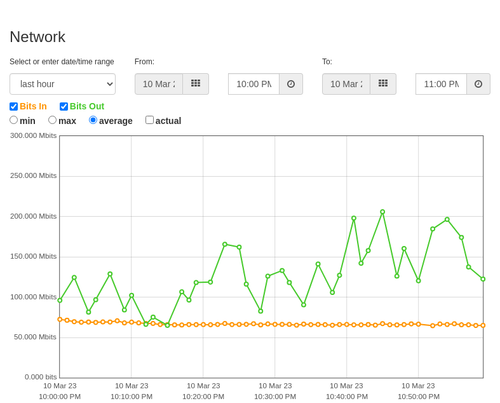Click the To time field '11:00 PM'
The width and height of the screenshot is (500, 403).
coord(441,84)
